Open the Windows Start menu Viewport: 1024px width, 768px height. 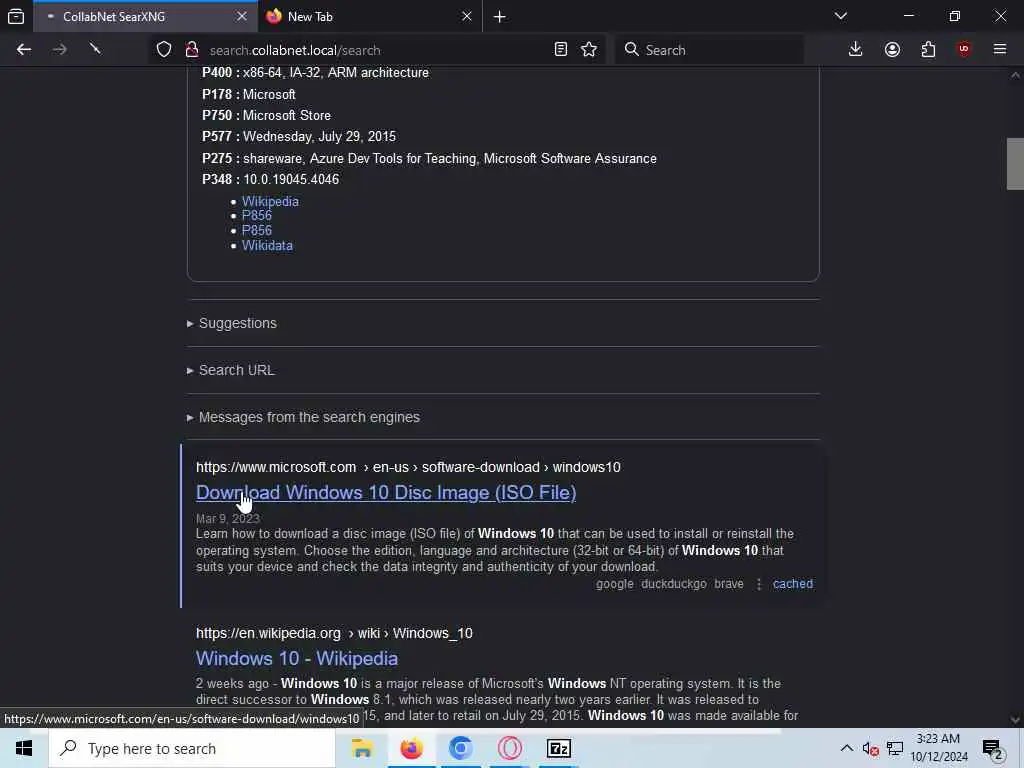pyautogui.click(x=24, y=748)
